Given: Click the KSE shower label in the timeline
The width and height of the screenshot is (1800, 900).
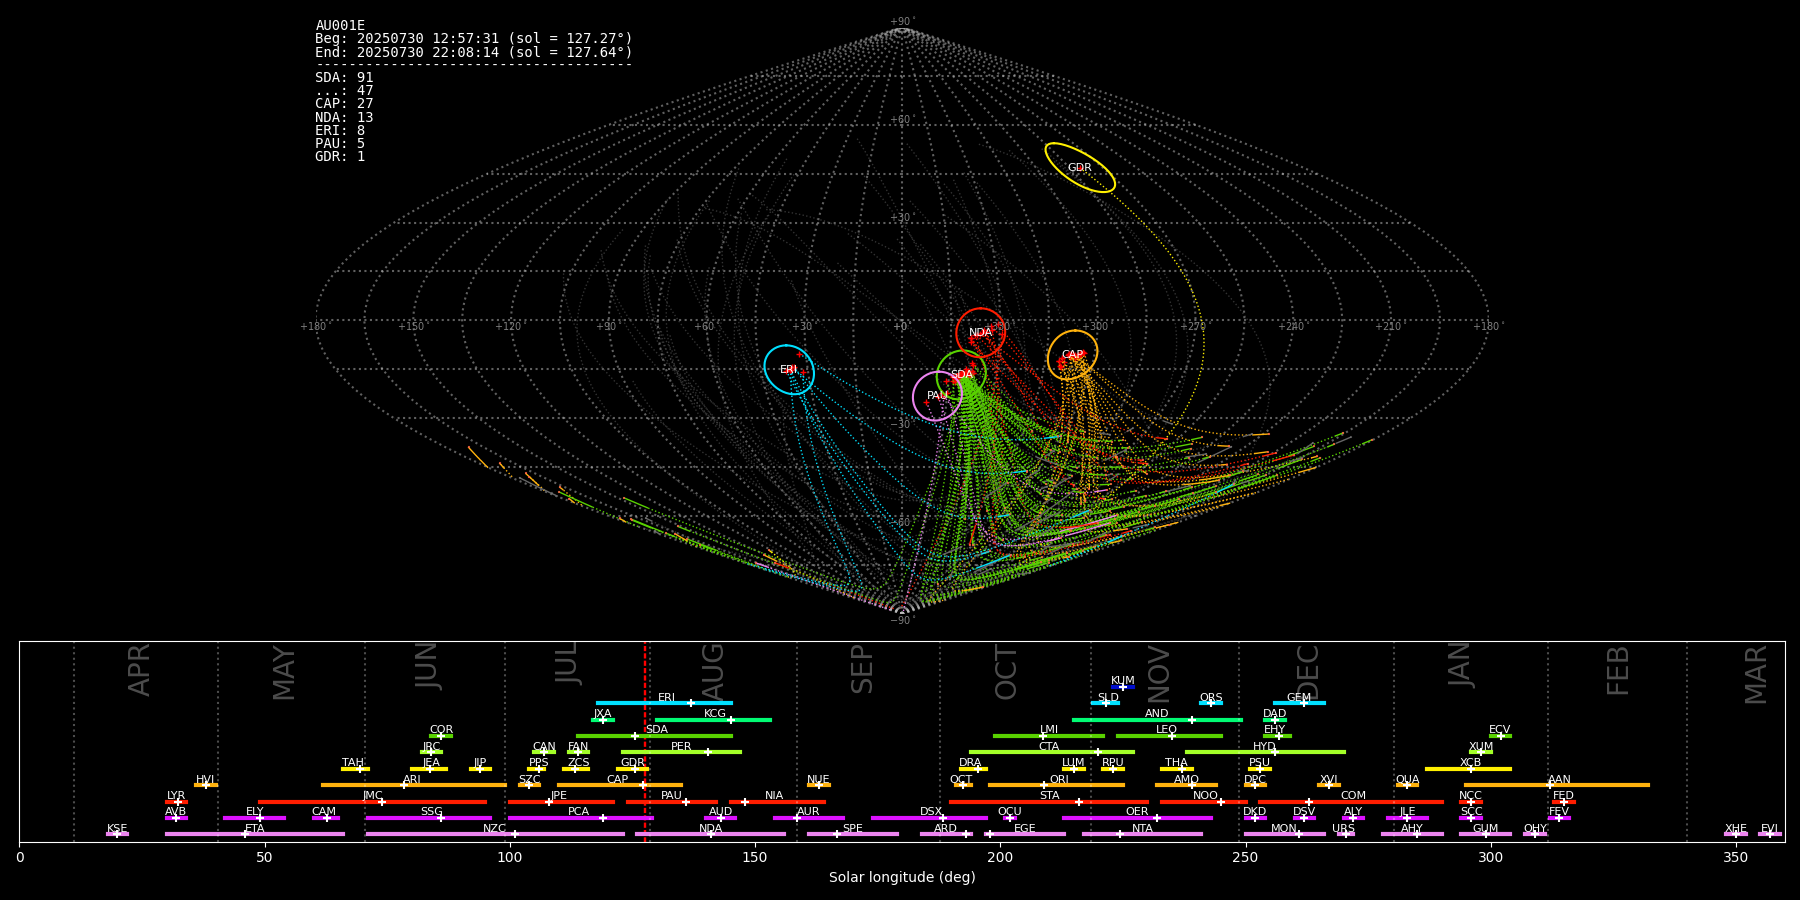Looking at the screenshot, I should [x=117, y=829].
